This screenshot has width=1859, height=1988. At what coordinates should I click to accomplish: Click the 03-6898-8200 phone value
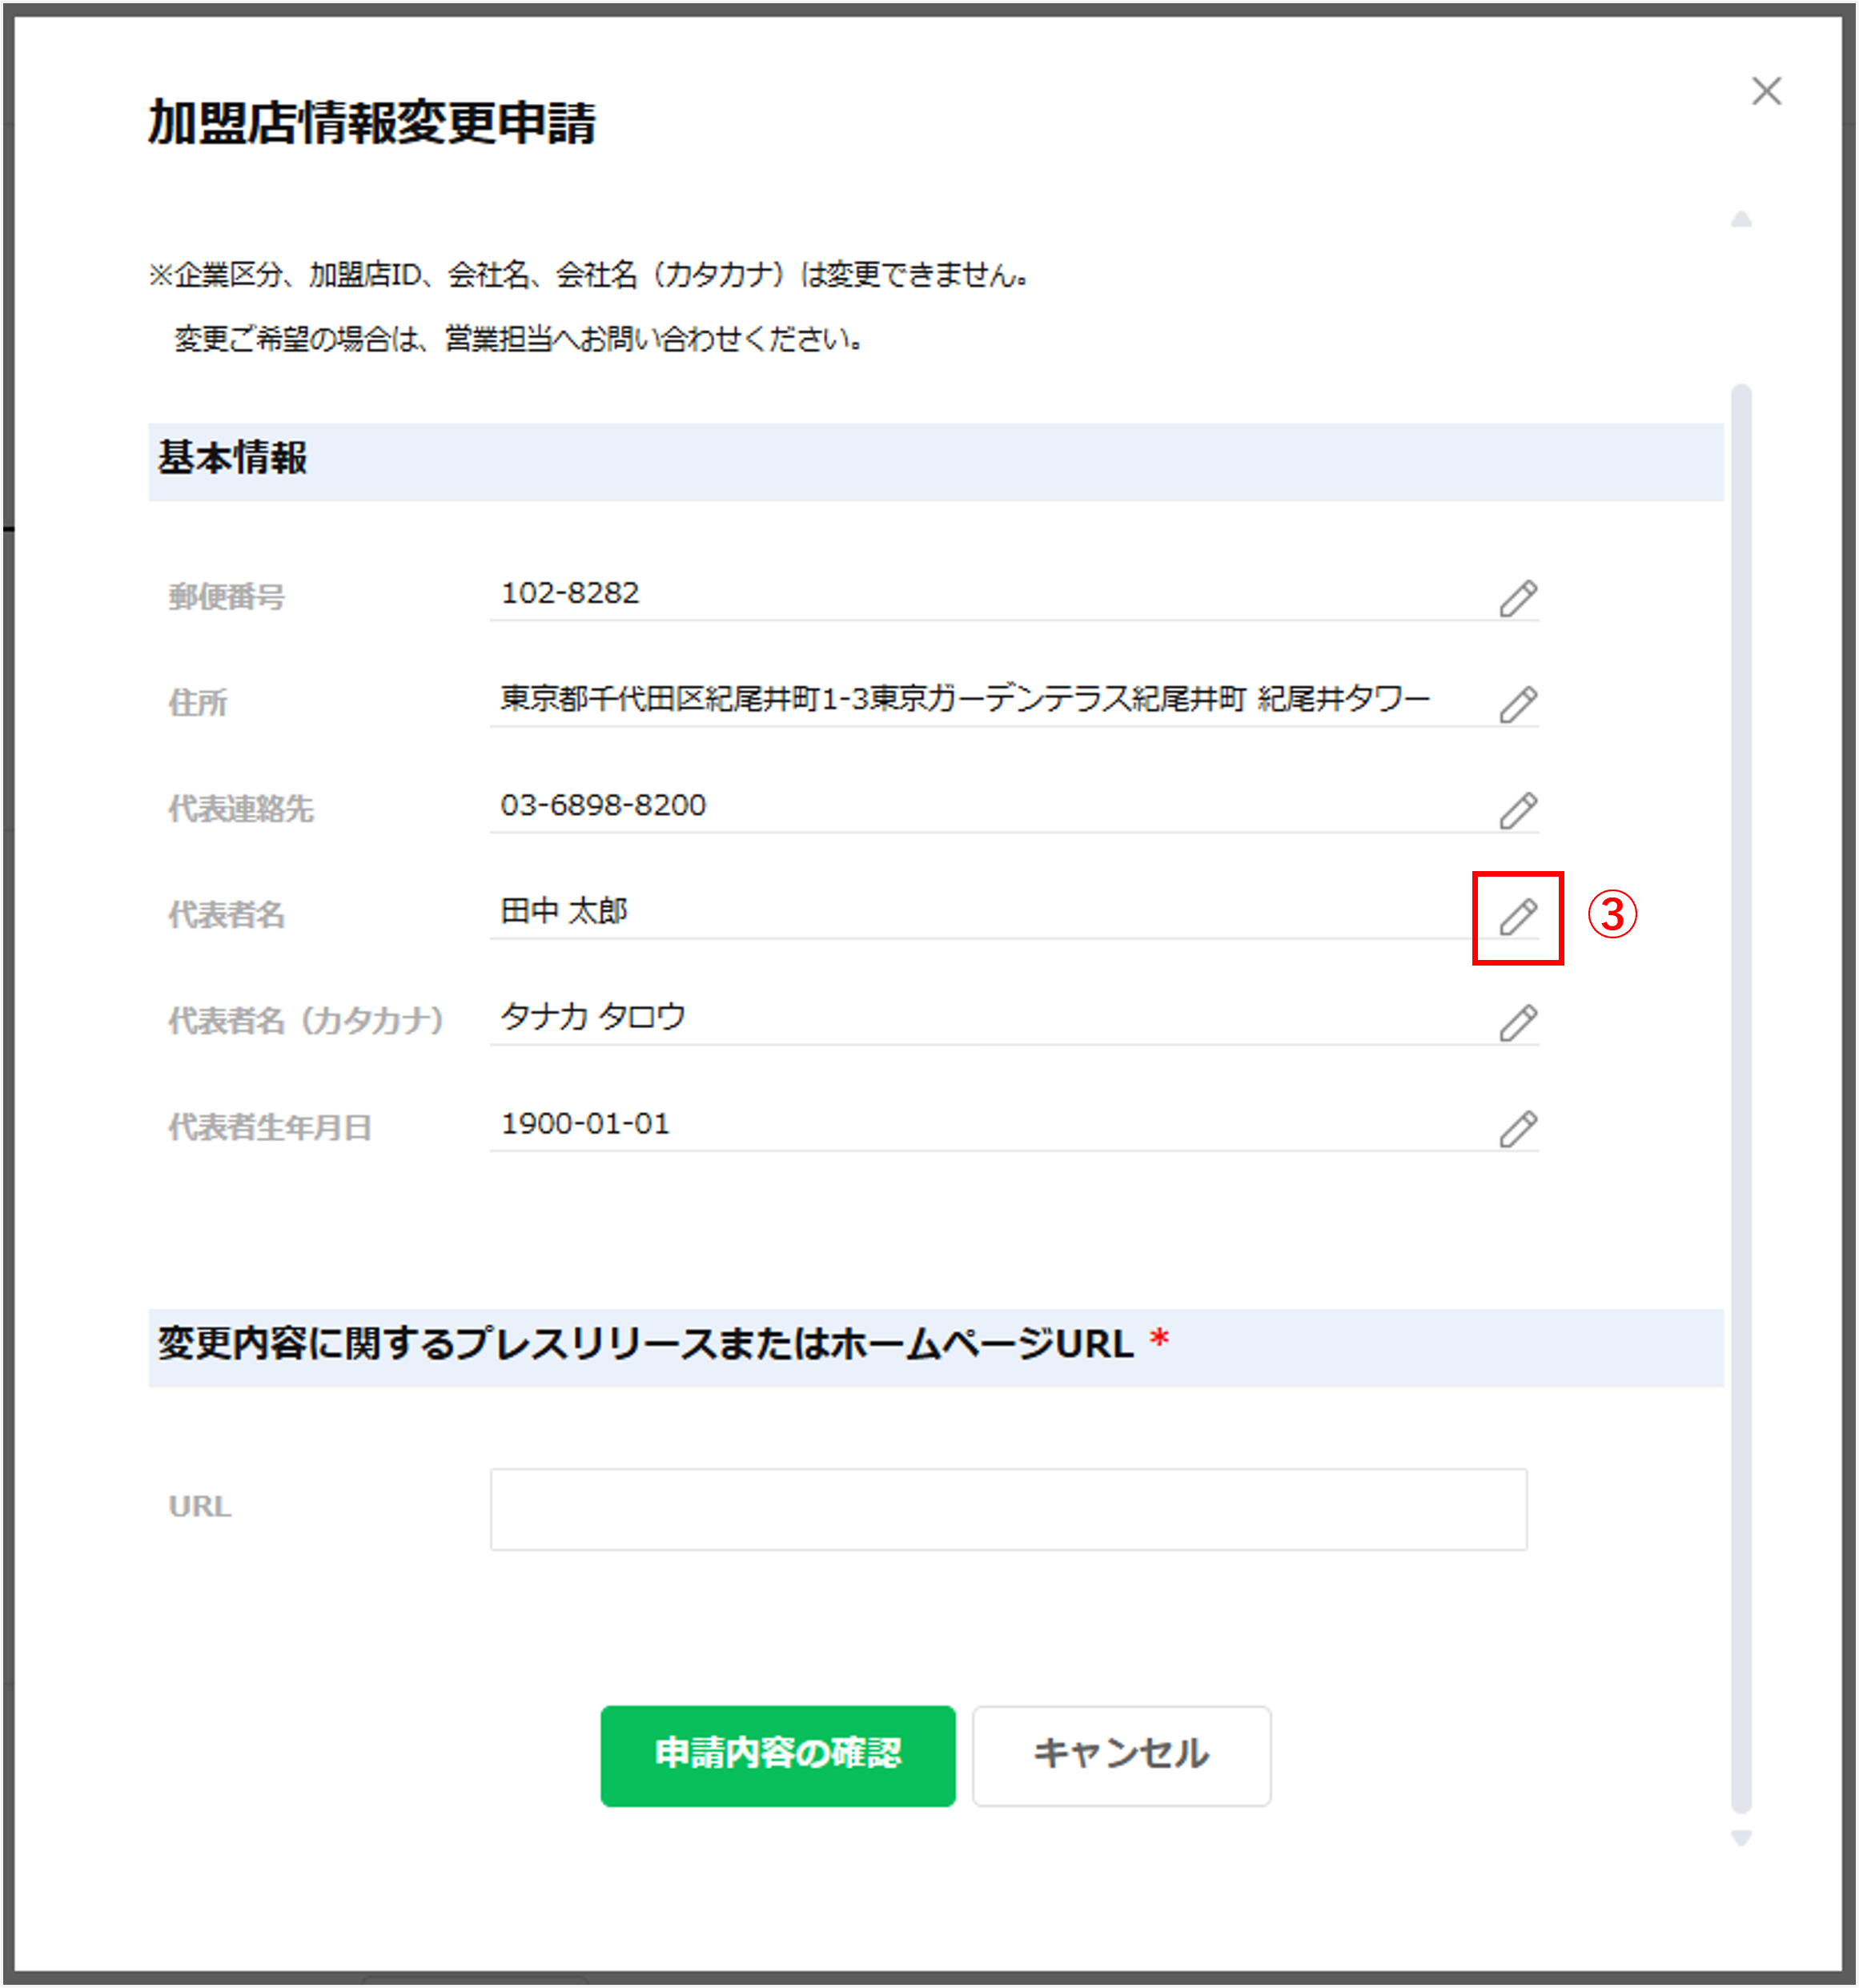click(x=603, y=805)
